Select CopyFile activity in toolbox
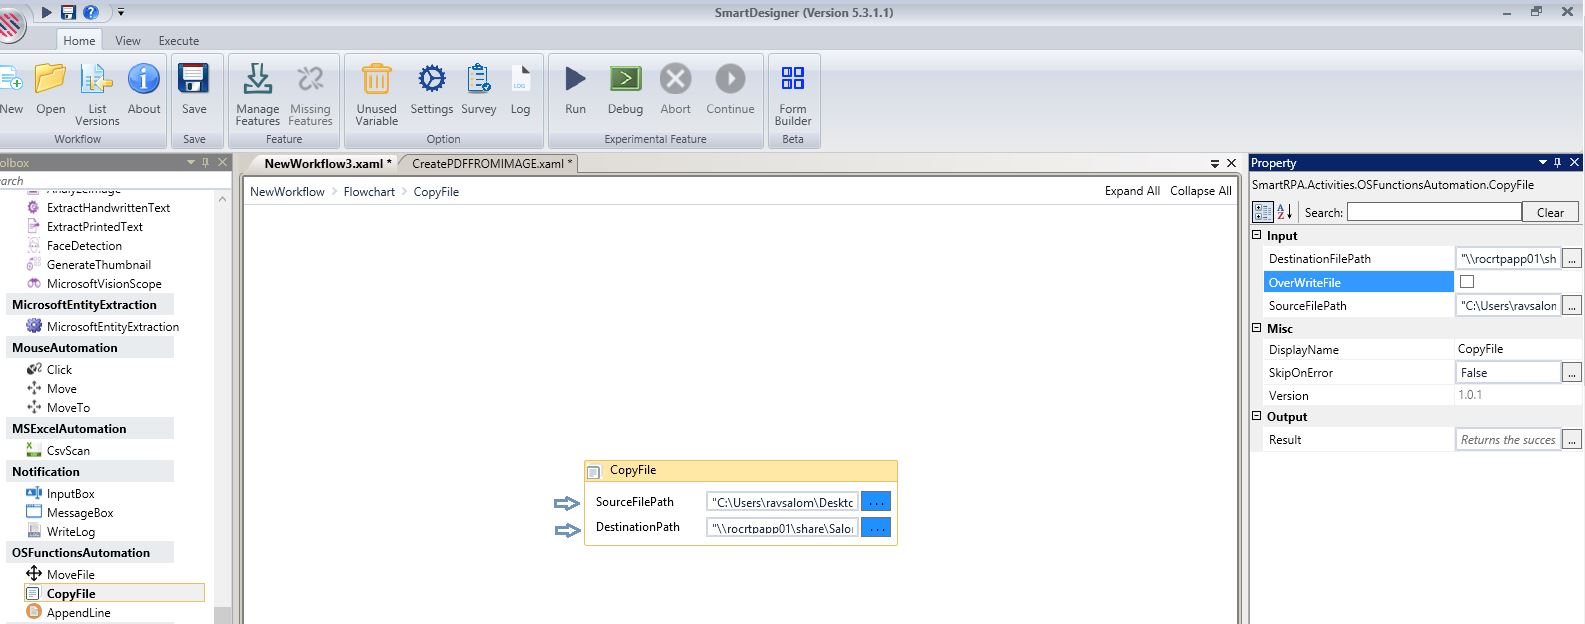Viewport: 1585px width, 624px height. coord(71,593)
